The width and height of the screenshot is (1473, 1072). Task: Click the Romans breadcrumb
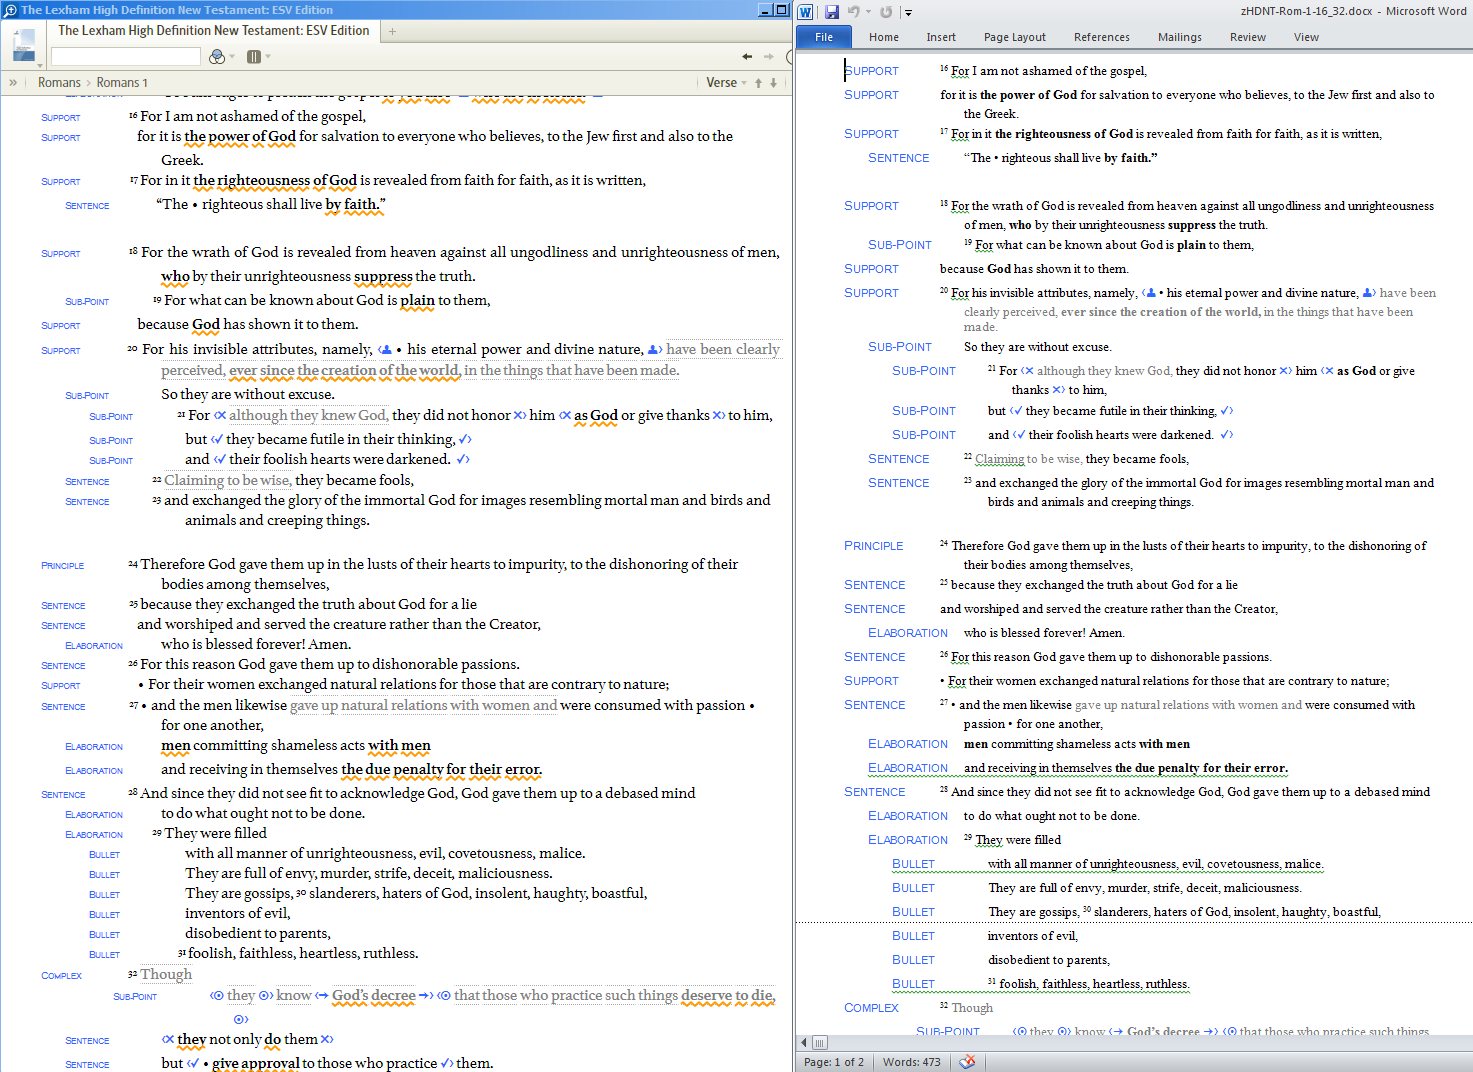pos(59,83)
